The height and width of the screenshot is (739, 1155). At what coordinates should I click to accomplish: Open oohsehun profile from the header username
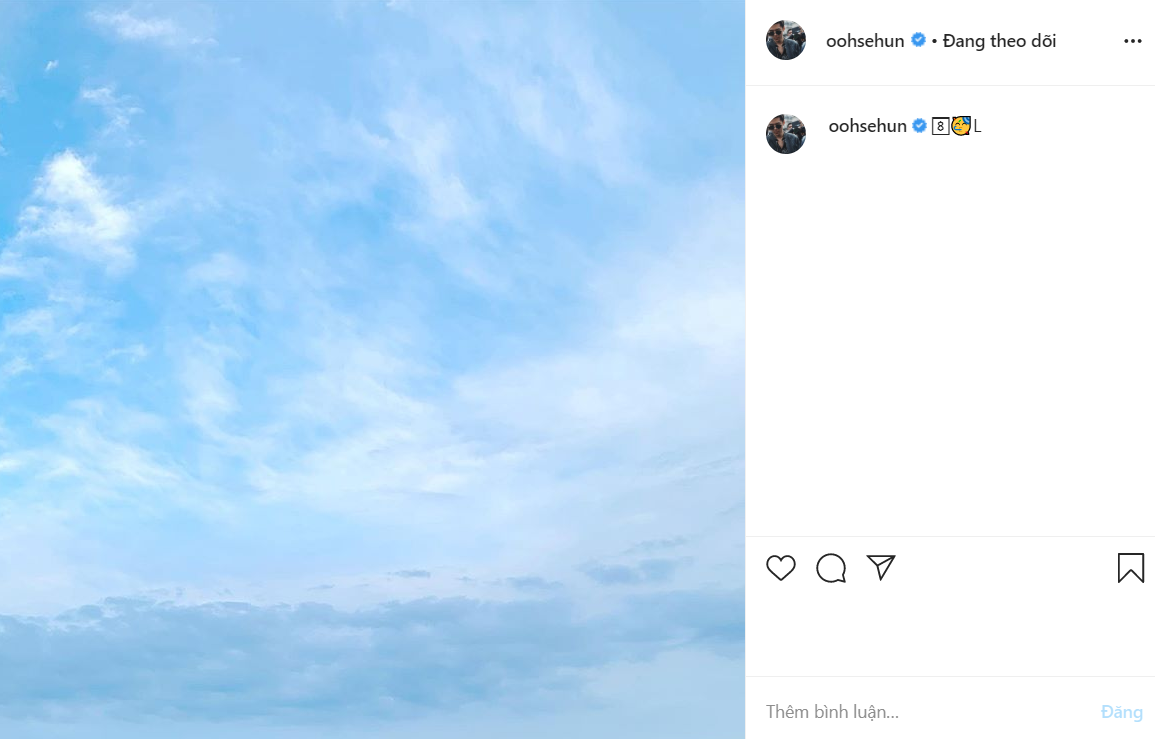pyautogui.click(x=865, y=41)
